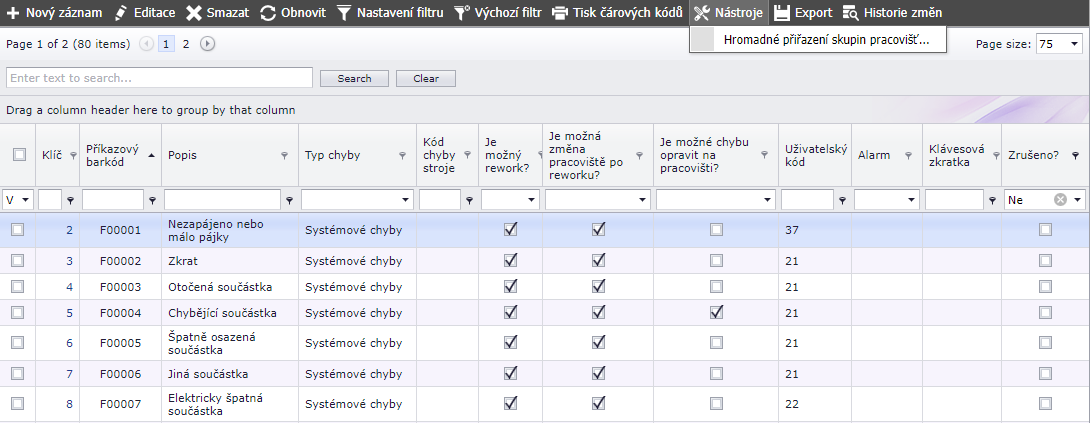Toggle the select-all checkbox in header

[19, 154]
